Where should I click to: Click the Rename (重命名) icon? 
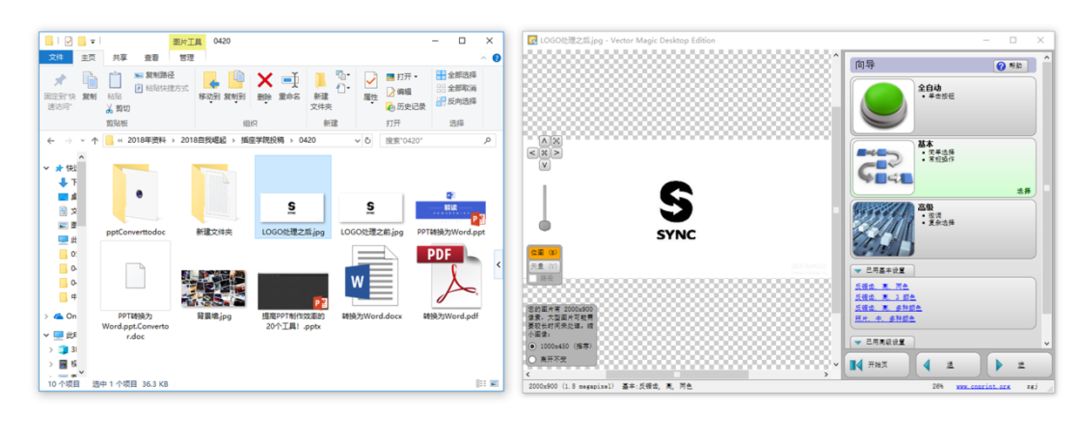[290, 81]
